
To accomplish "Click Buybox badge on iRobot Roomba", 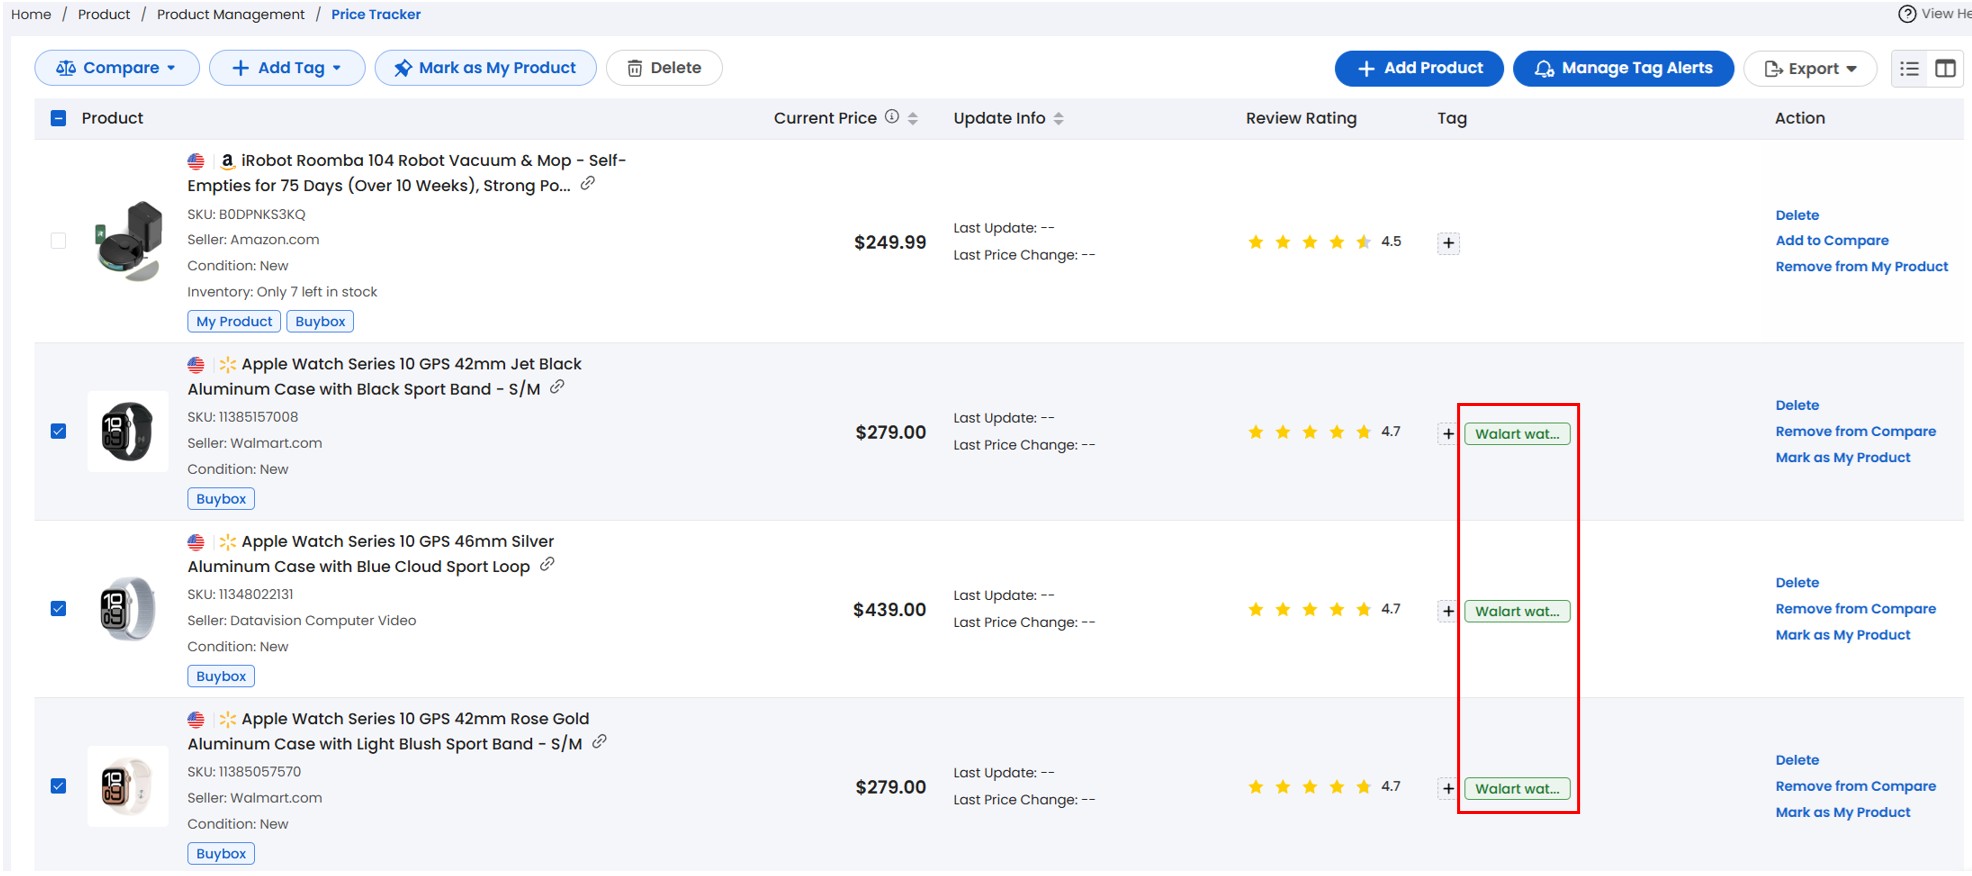I will tap(320, 322).
